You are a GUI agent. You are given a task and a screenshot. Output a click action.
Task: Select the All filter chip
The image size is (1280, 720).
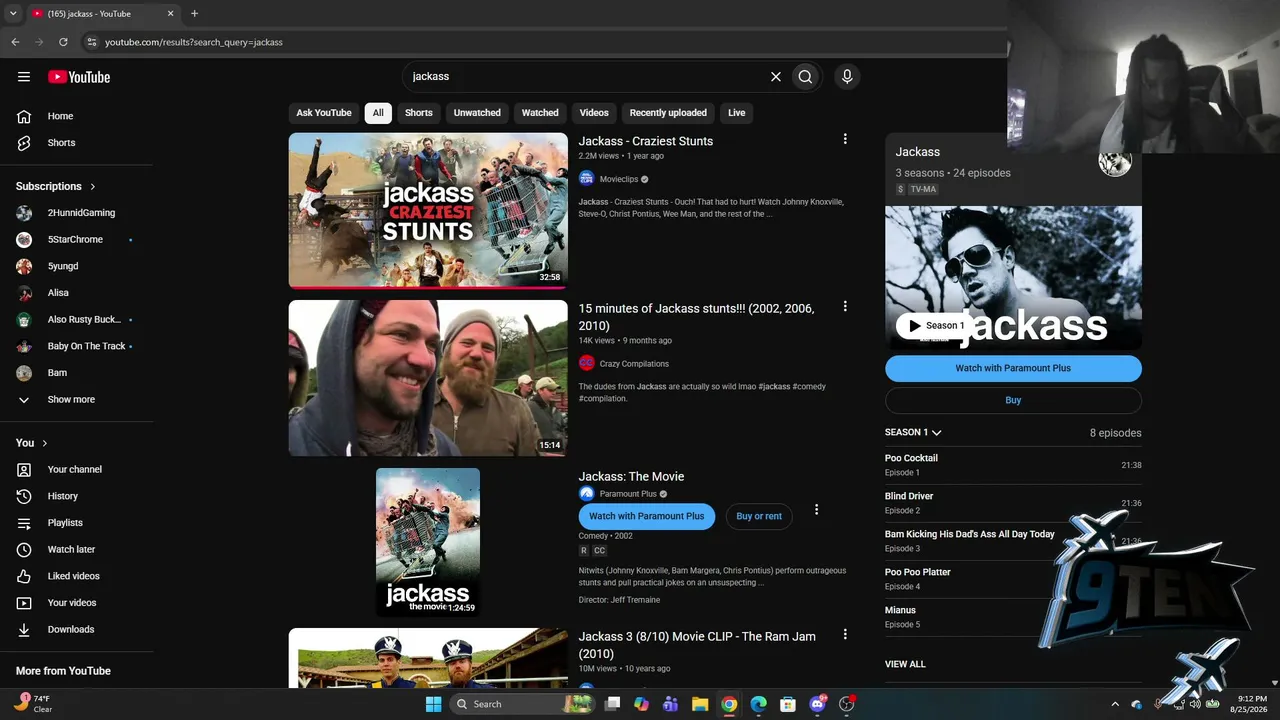[x=378, y=113]
